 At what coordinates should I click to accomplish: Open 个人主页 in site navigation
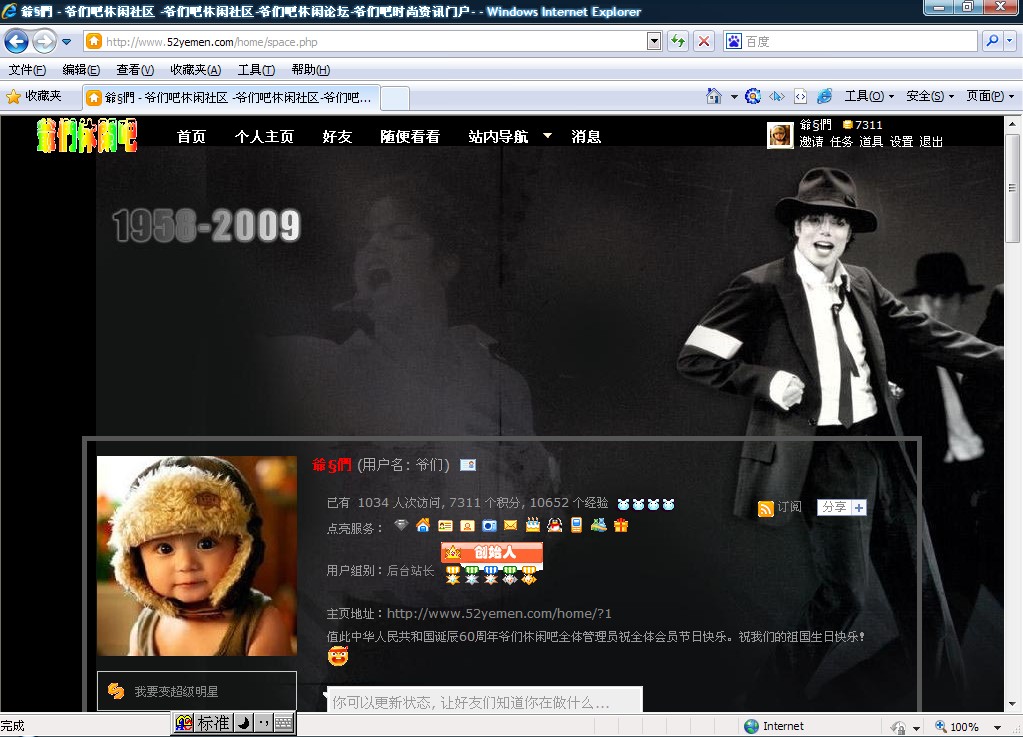264,136
